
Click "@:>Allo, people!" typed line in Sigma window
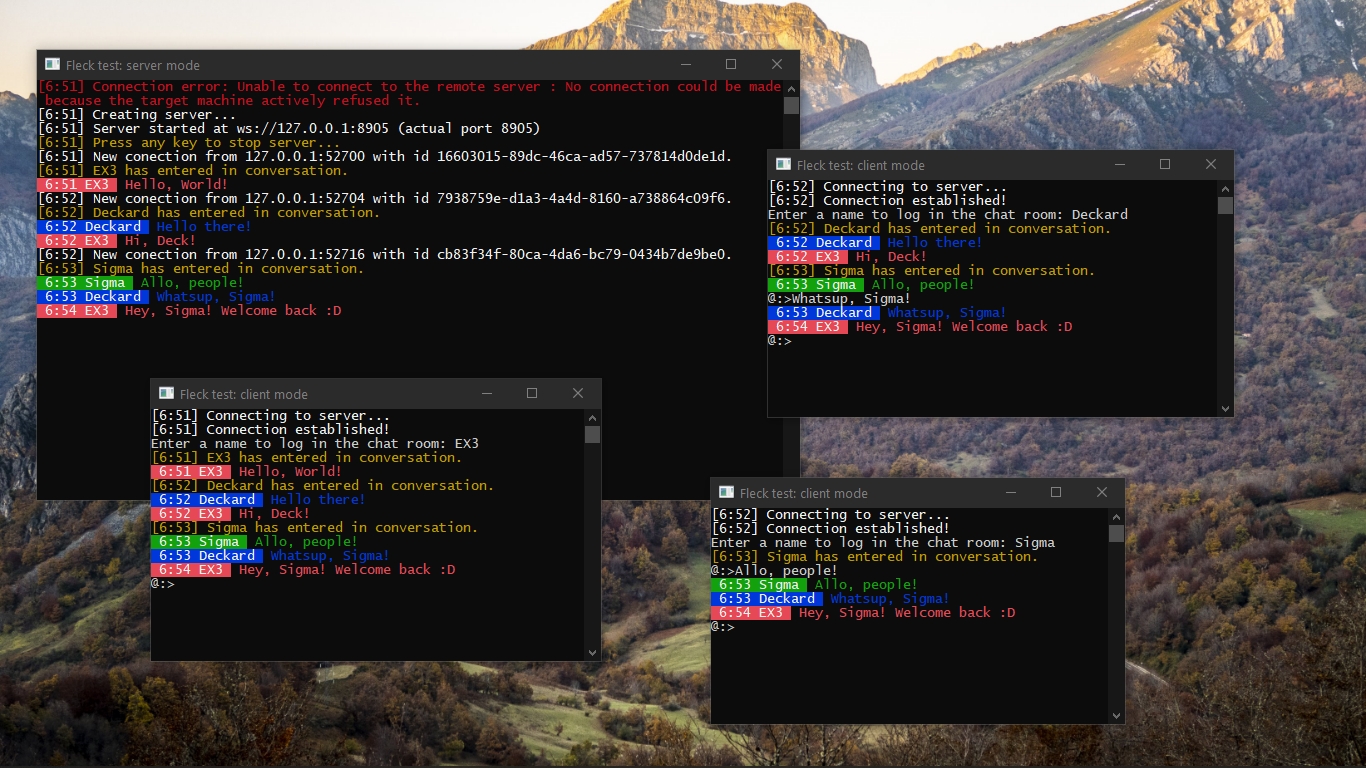(x=775, y=571)
